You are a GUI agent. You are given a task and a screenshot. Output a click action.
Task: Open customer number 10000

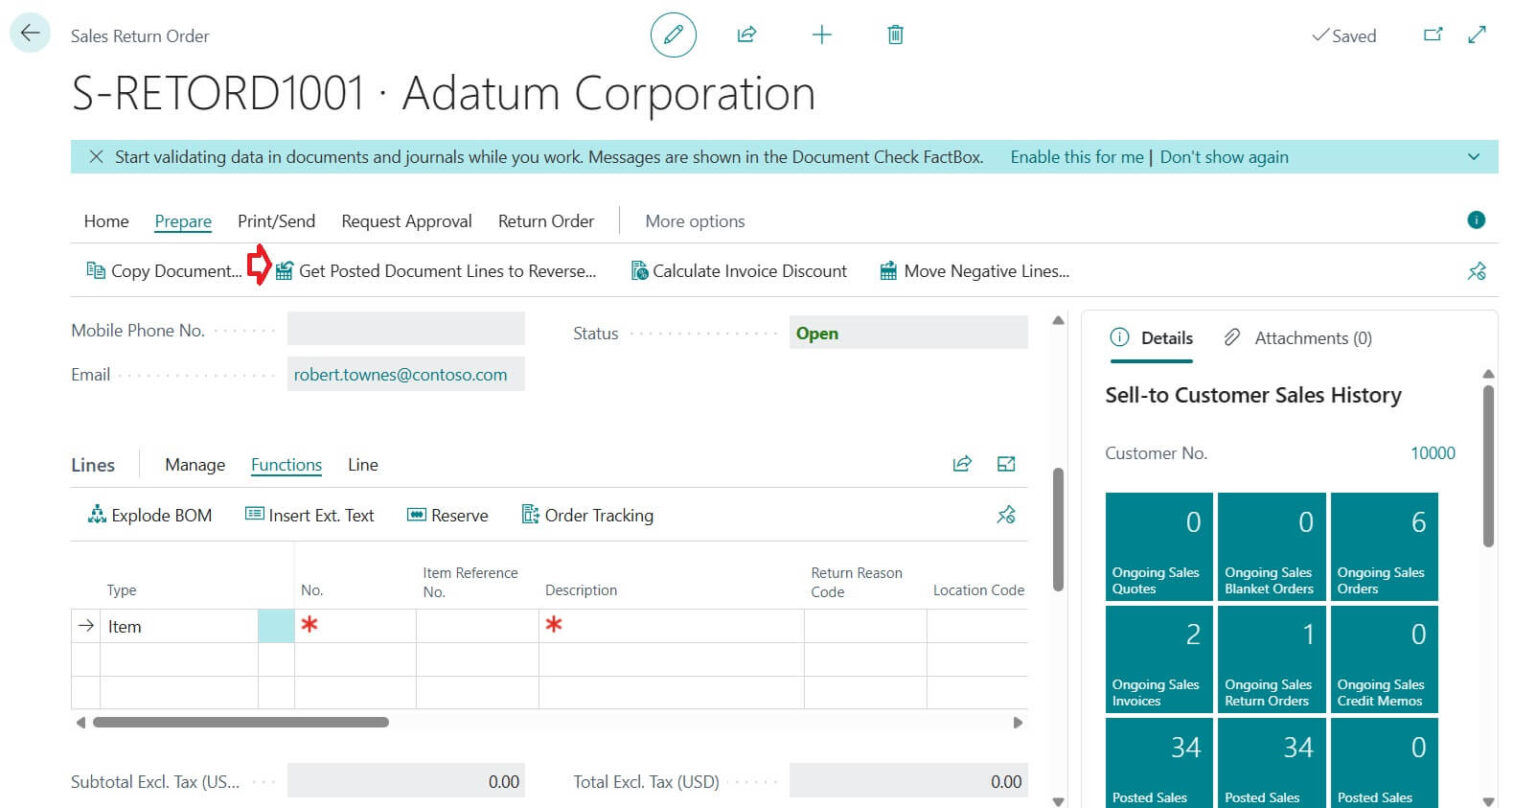coord(1433,453)
